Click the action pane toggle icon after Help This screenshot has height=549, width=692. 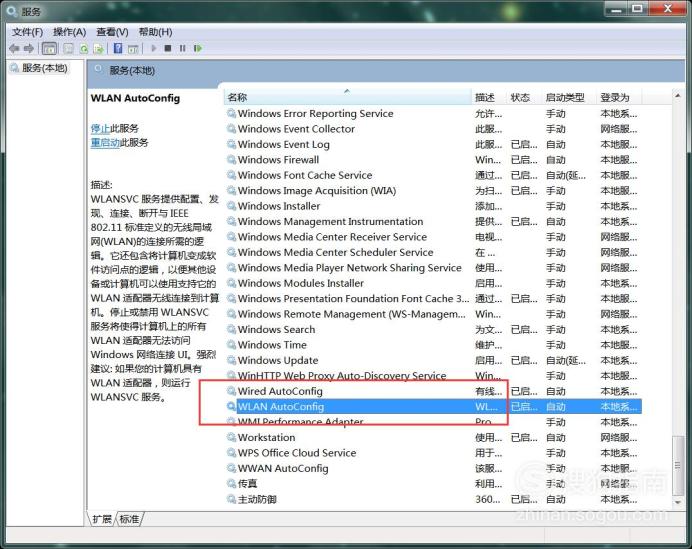pos(133,49)
